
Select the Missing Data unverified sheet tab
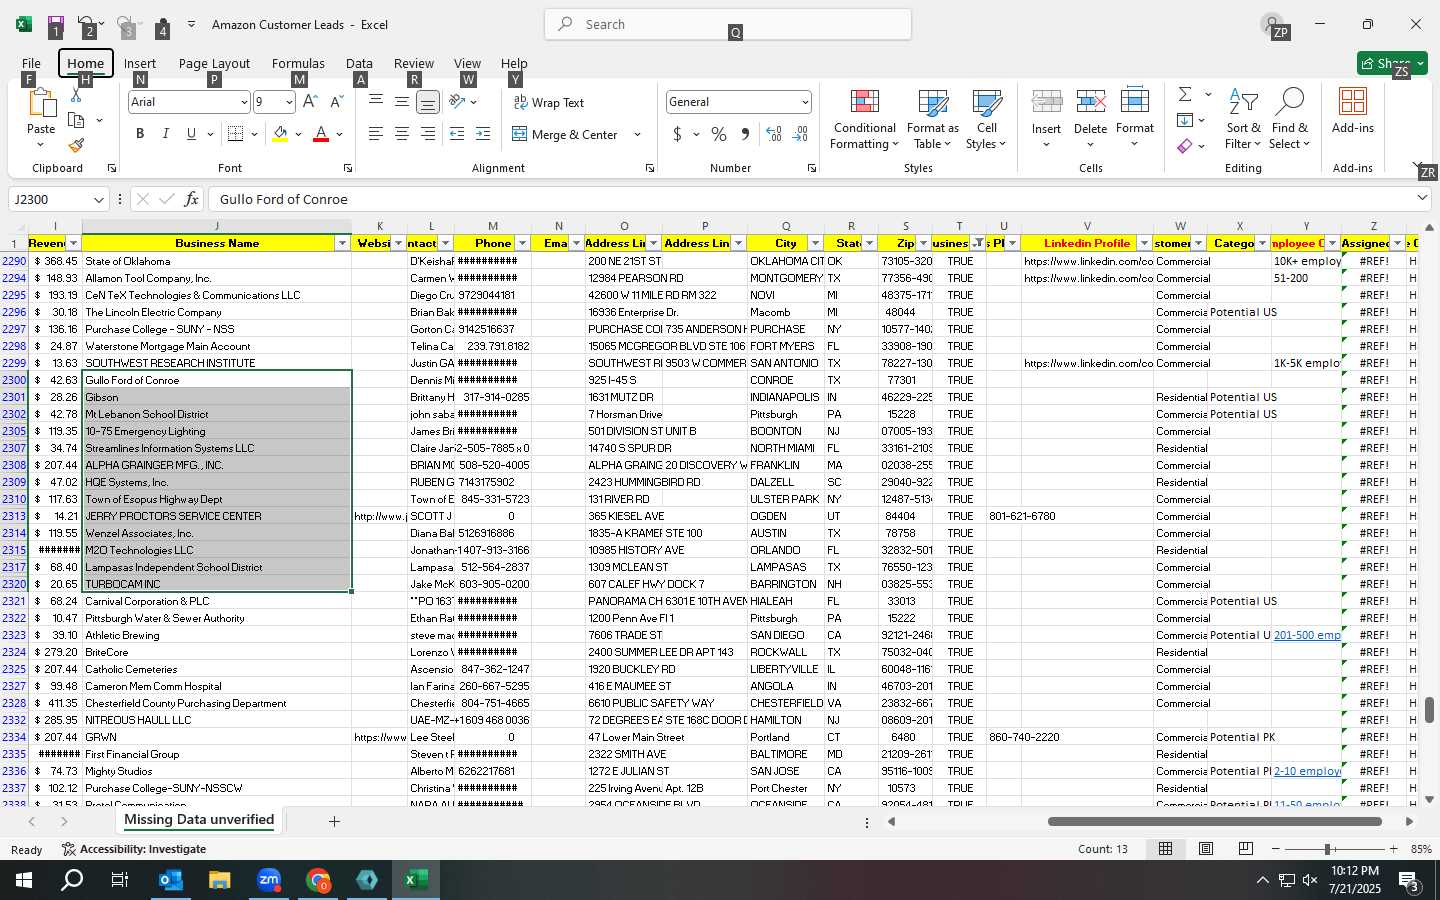[199, 820]
